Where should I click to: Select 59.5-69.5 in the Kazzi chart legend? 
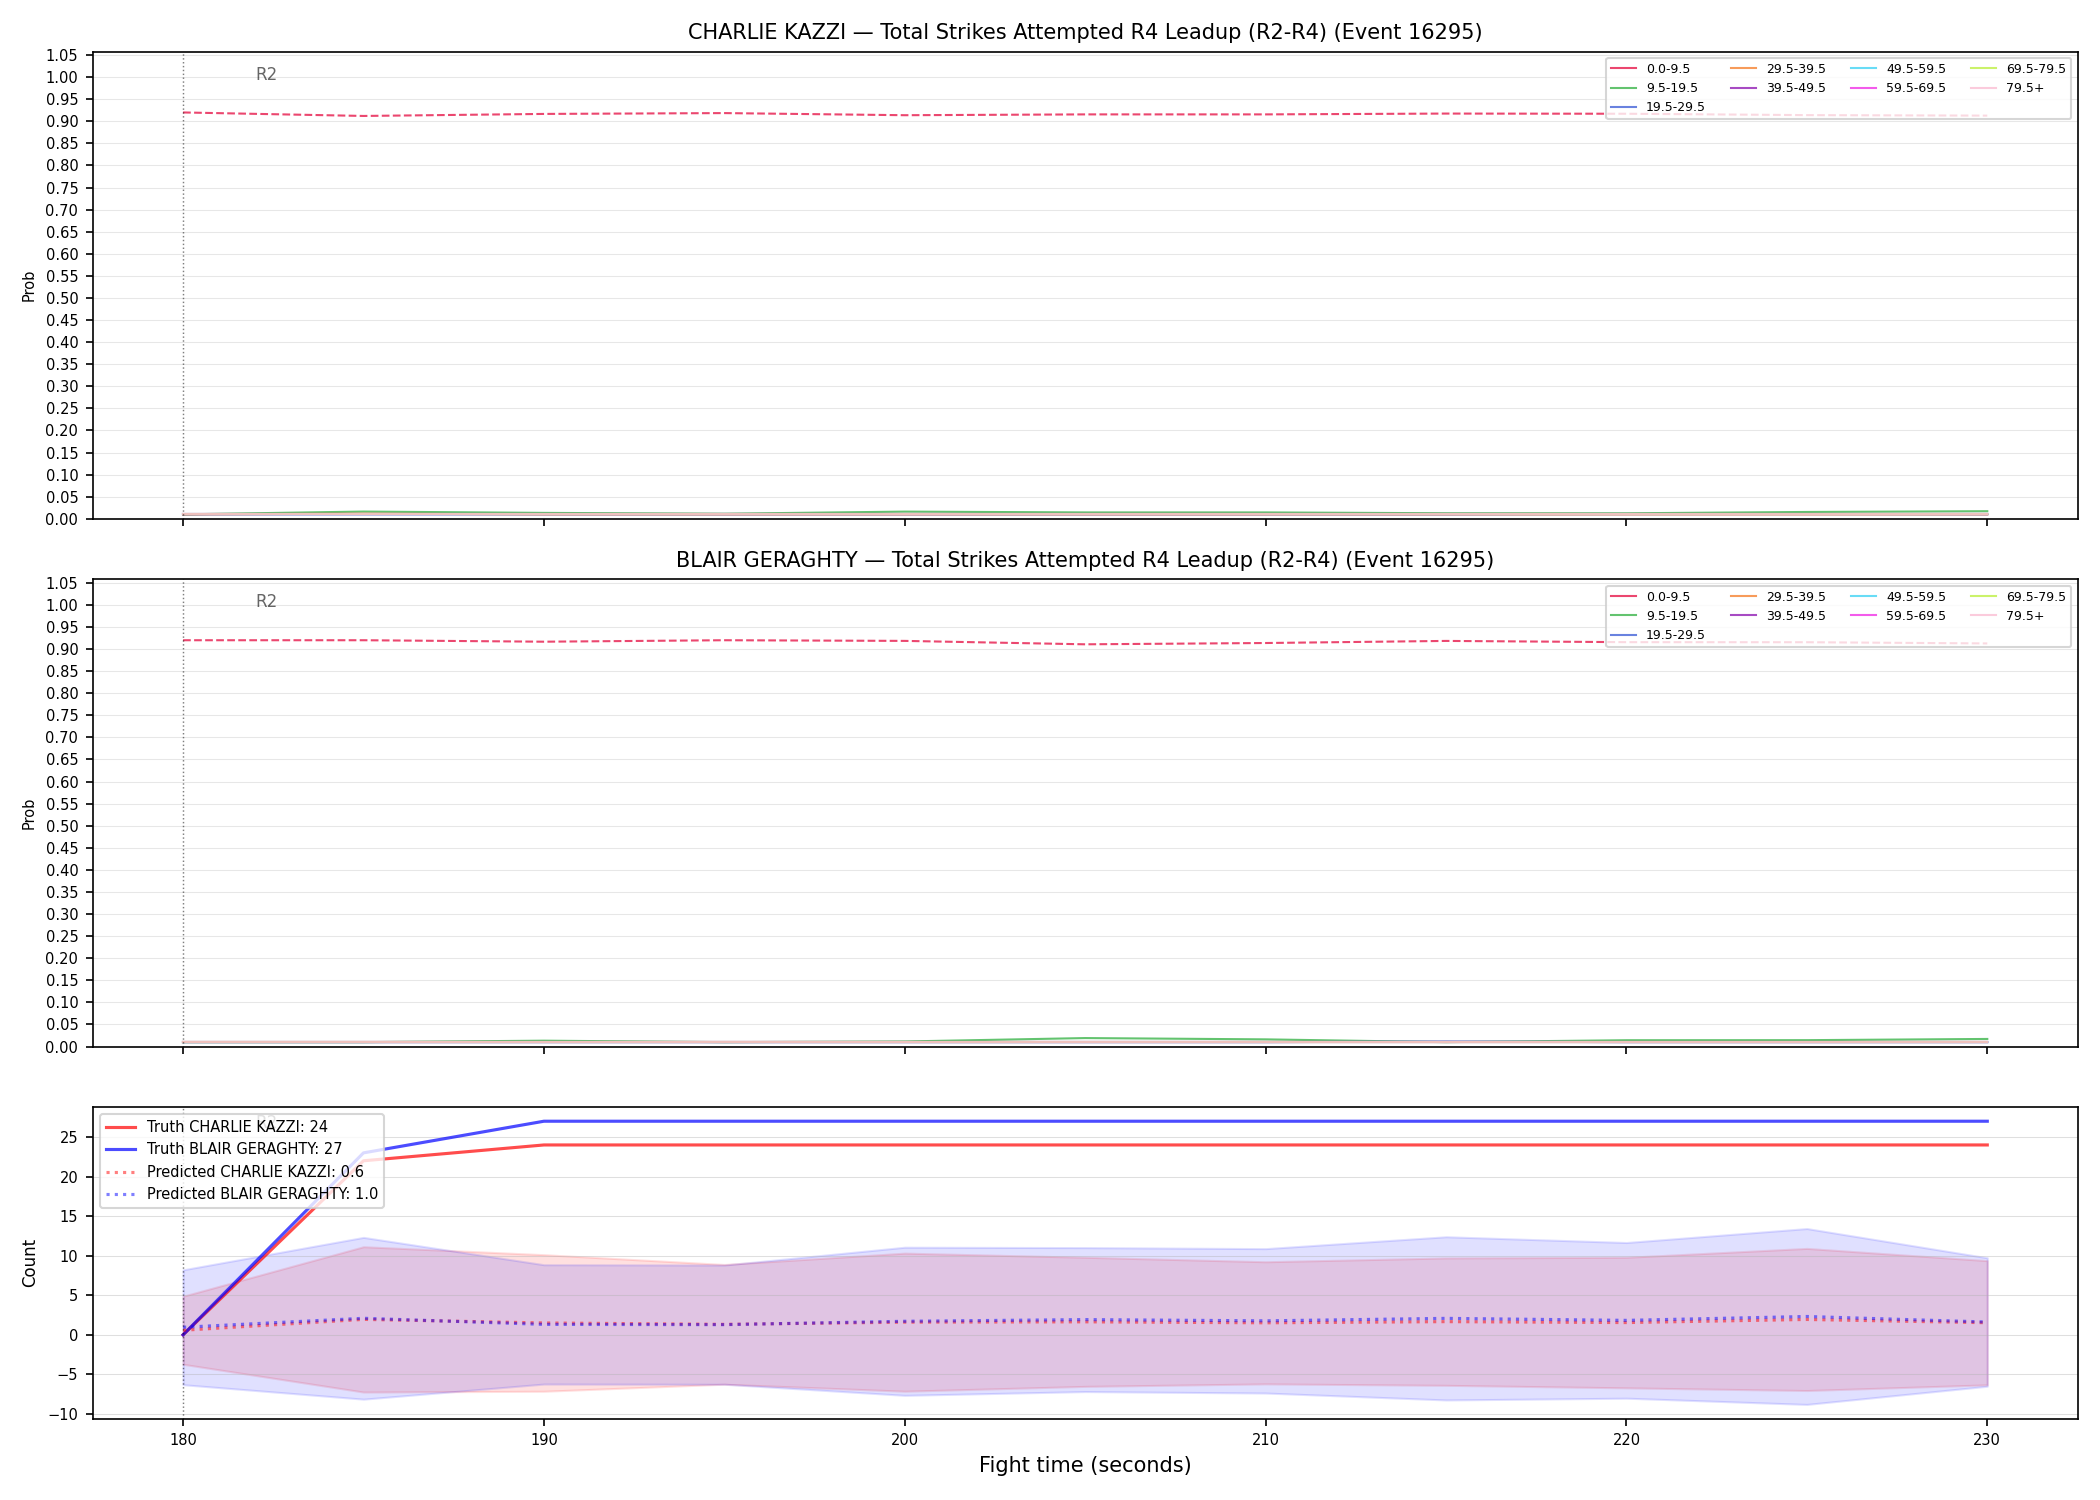coord(1916,88)
